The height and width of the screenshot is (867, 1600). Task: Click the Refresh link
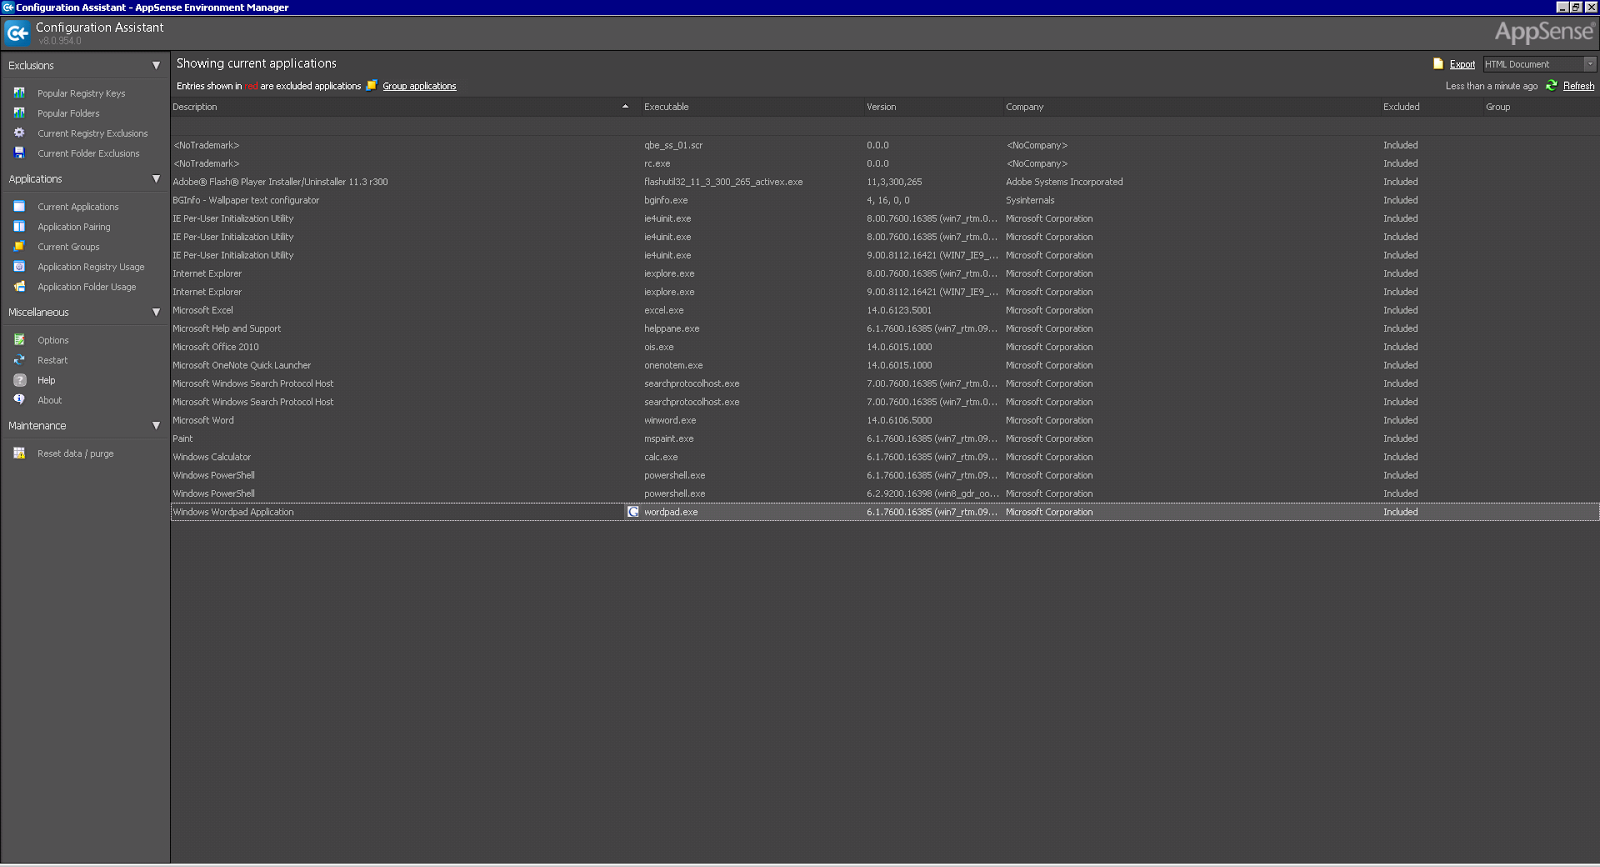[1578, 86]
